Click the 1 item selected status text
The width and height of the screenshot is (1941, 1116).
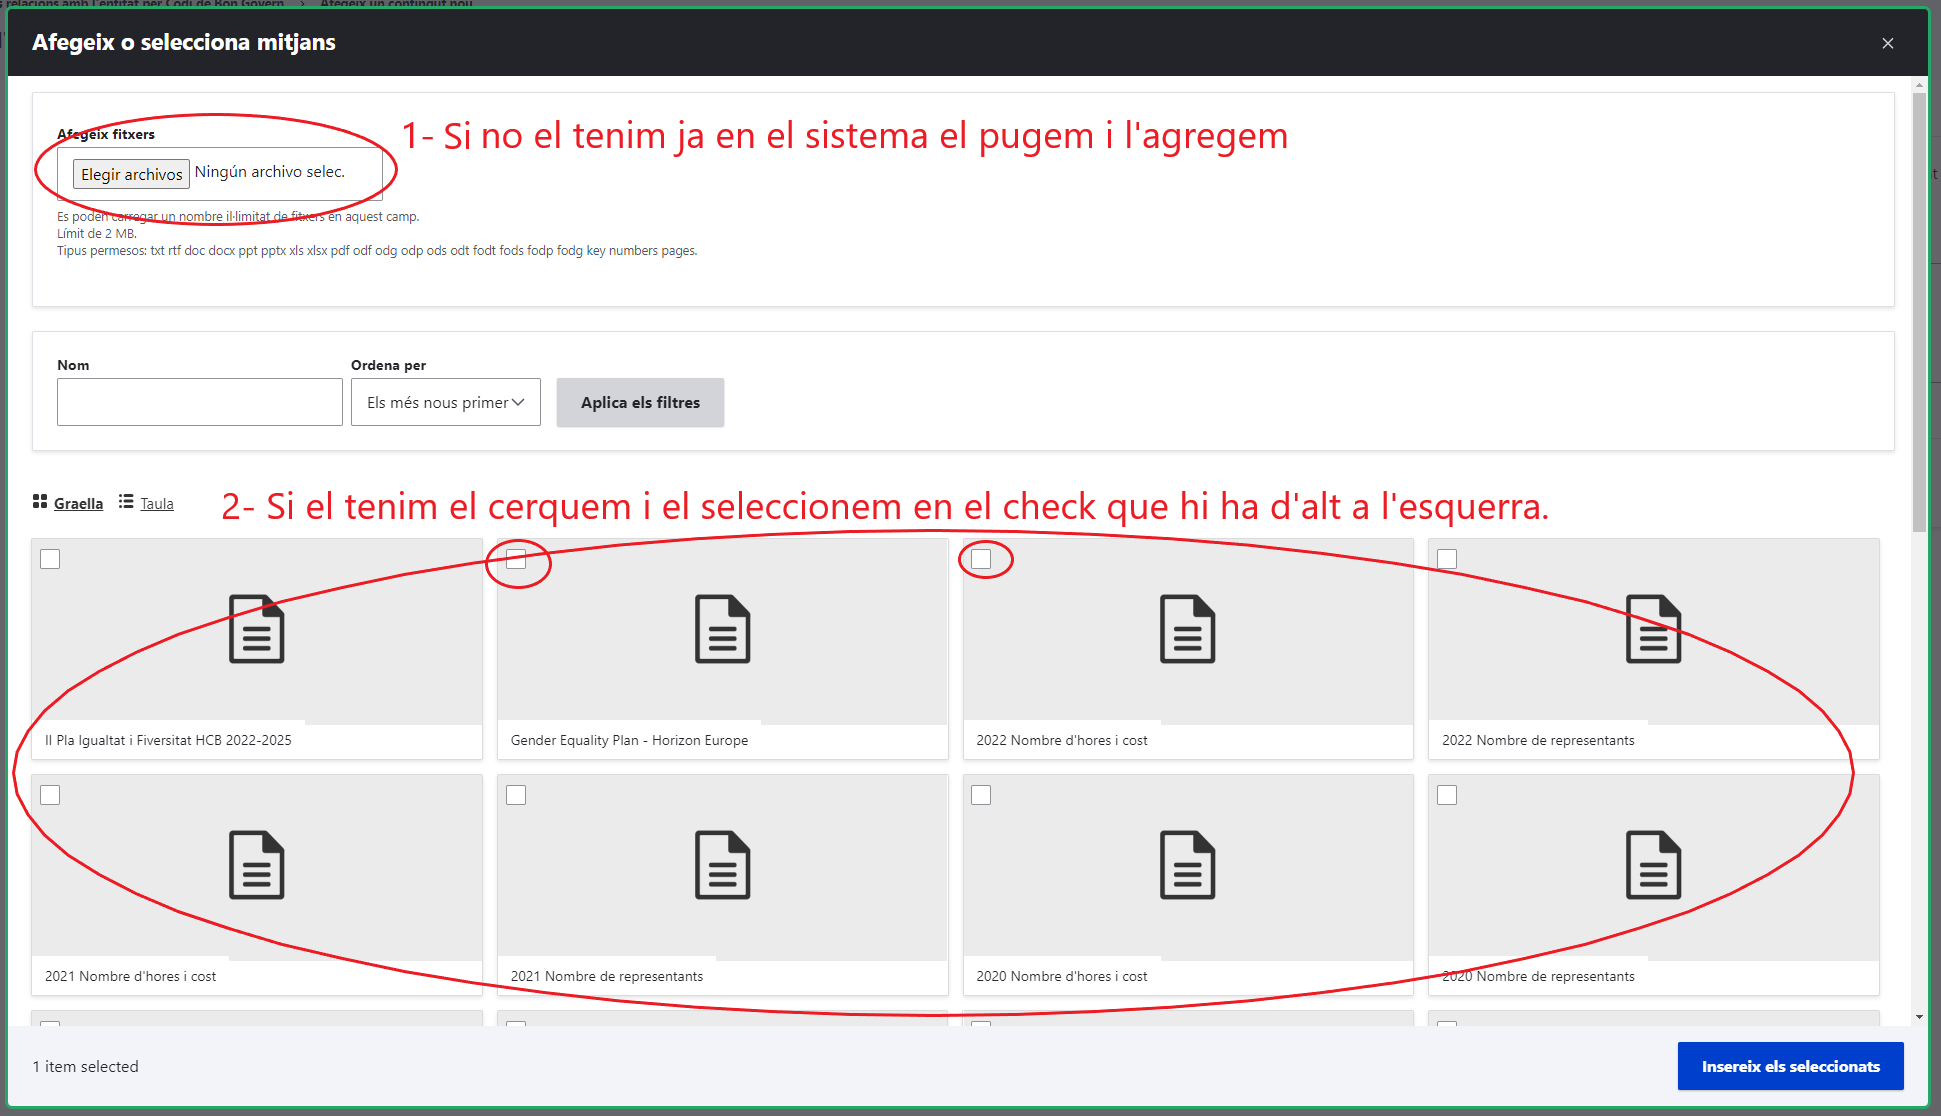tap(86, 1066)
